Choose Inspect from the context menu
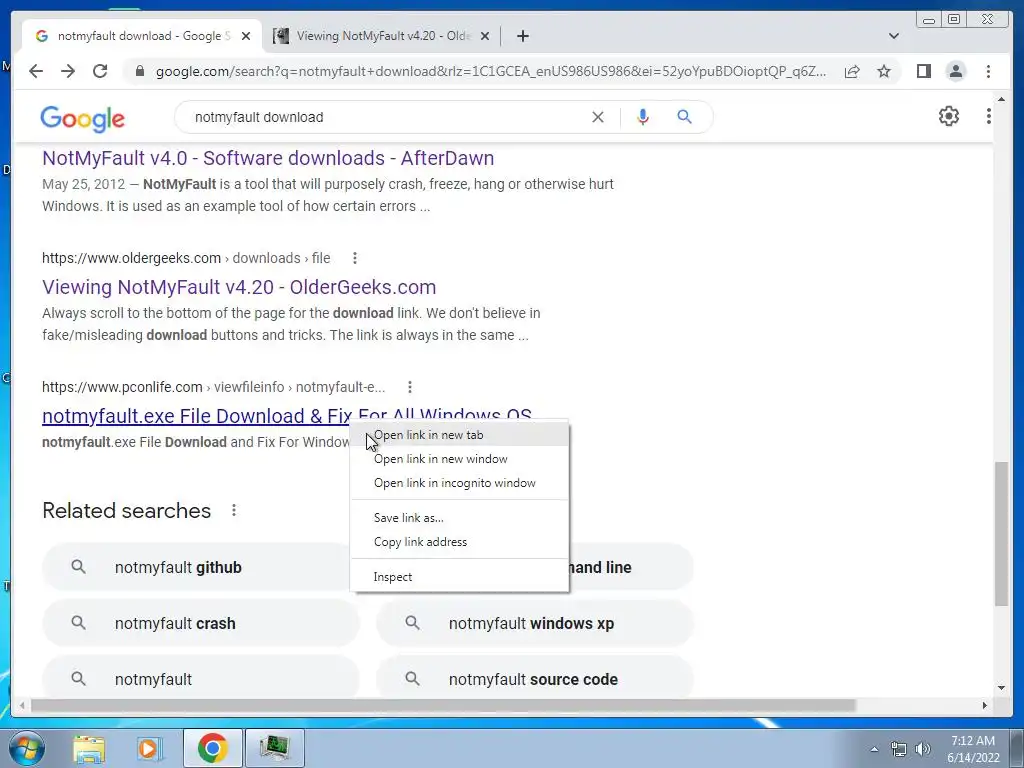Viewport: 1024px width, 768px height. point(460,577)
